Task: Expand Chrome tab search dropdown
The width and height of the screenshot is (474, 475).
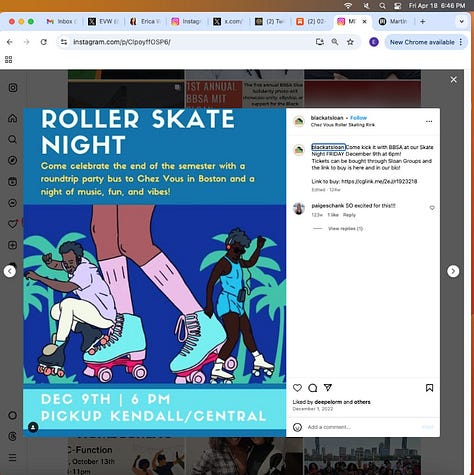Action: (461, 21)
